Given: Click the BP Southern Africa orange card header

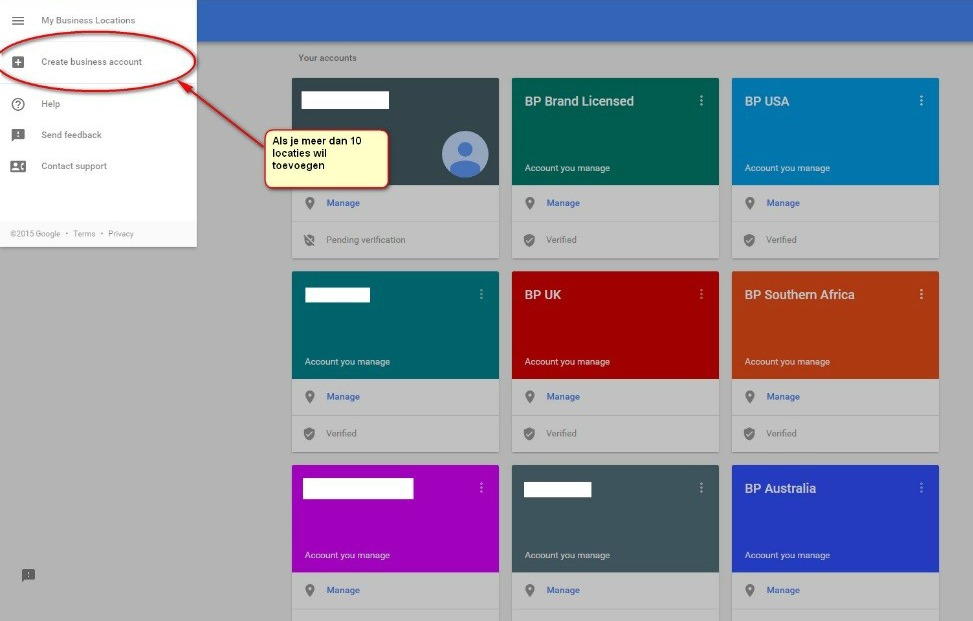Looking at the screenshot, I should click(835, 325).
